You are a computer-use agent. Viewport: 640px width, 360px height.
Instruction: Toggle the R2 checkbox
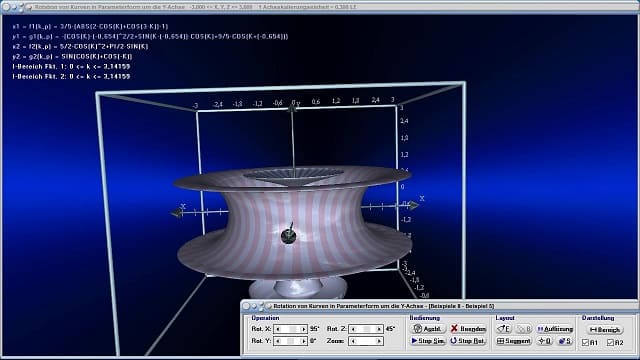point(611,342)
